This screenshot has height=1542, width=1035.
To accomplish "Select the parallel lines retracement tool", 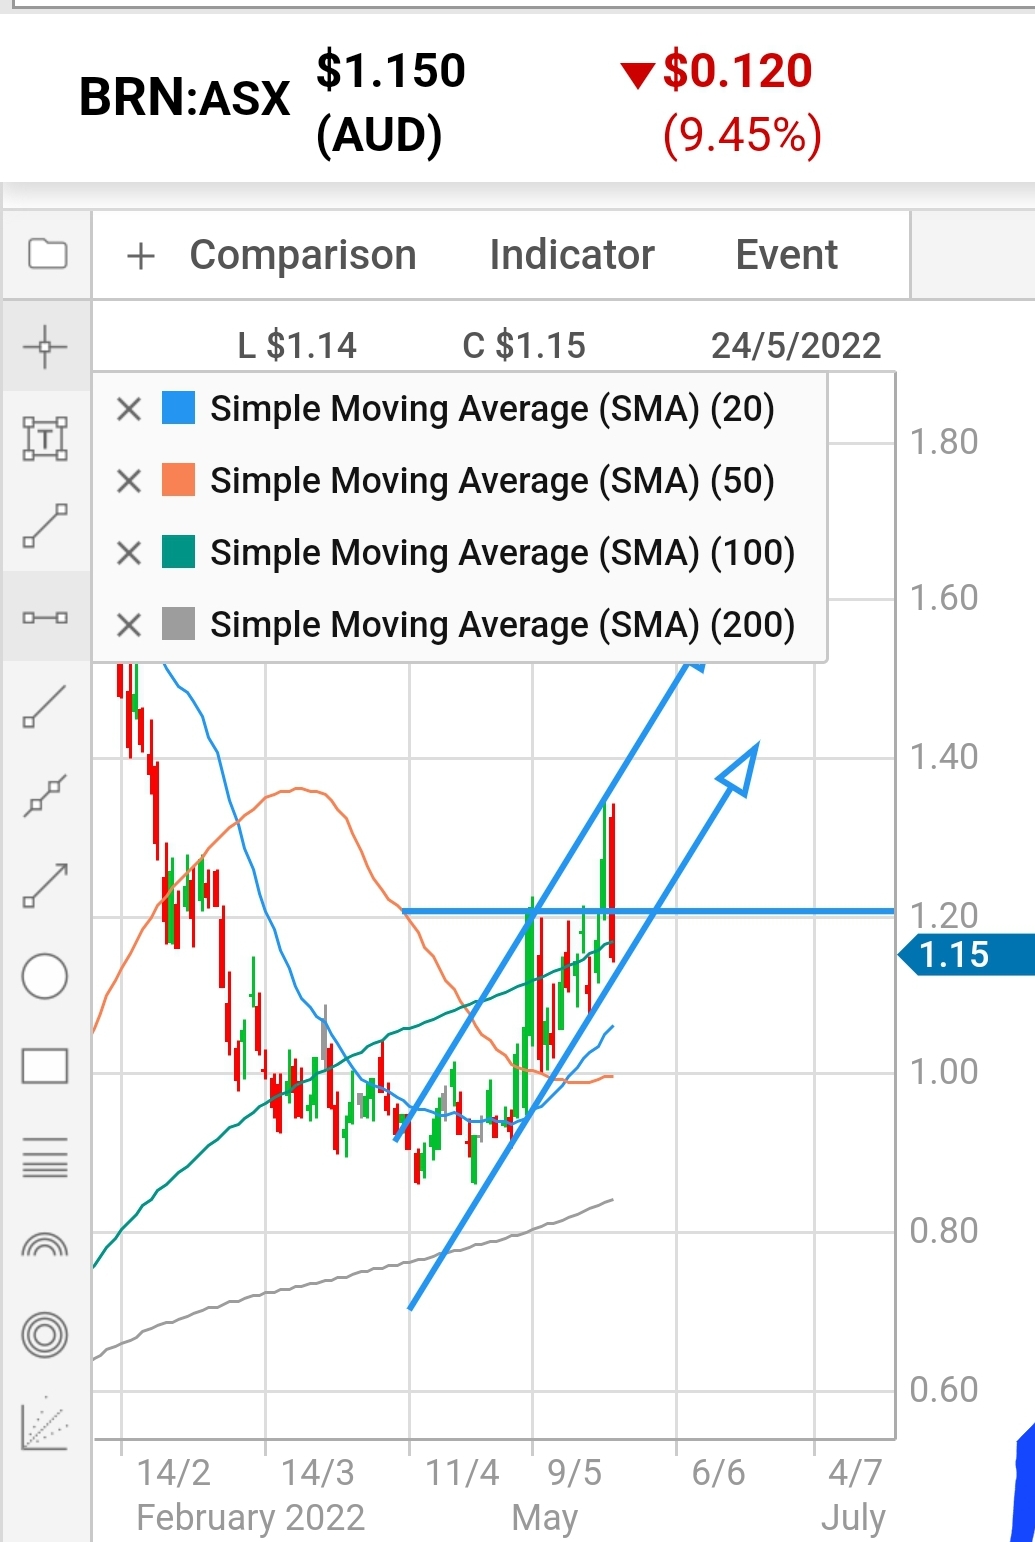I will click(x=45, y=1157).
